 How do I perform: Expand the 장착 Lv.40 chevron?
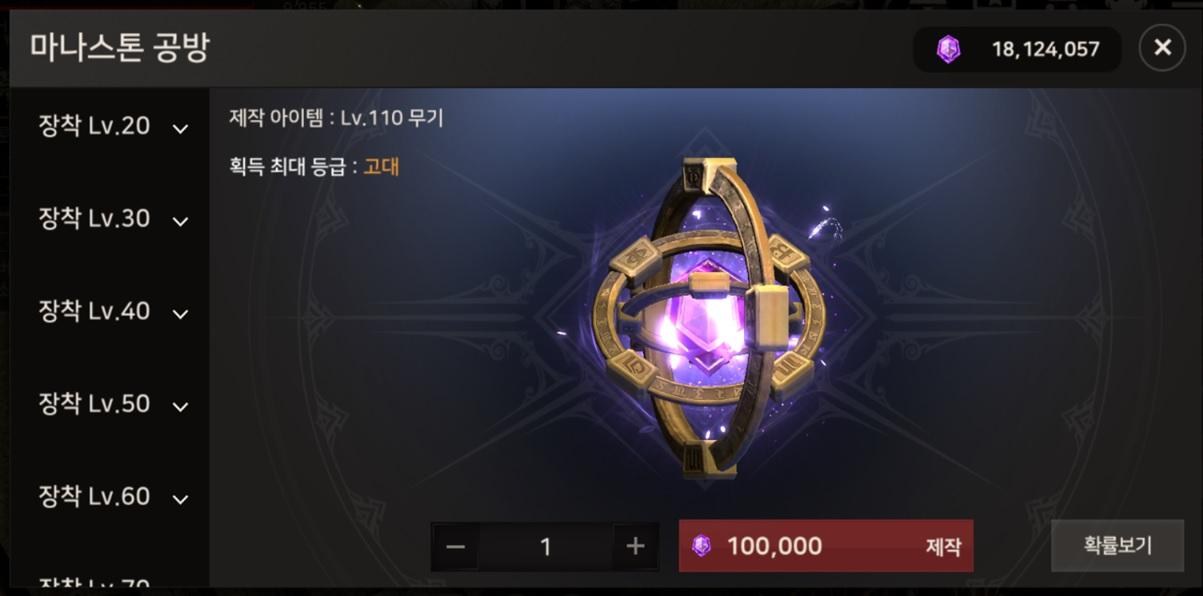click(x=180, y=314)
